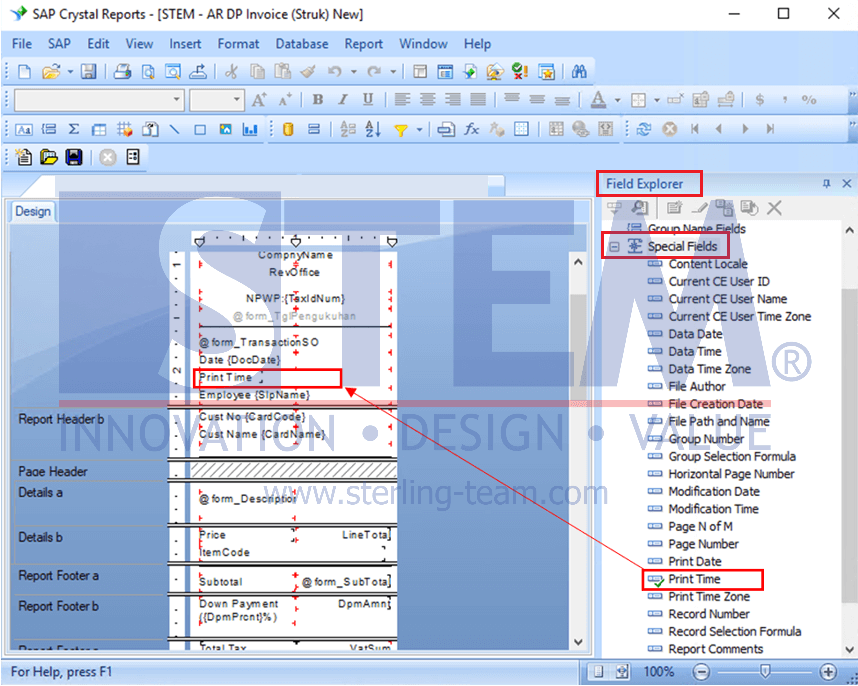Open the font name dropdown
Screen dimensions: 858x686
tap(178, 100)
